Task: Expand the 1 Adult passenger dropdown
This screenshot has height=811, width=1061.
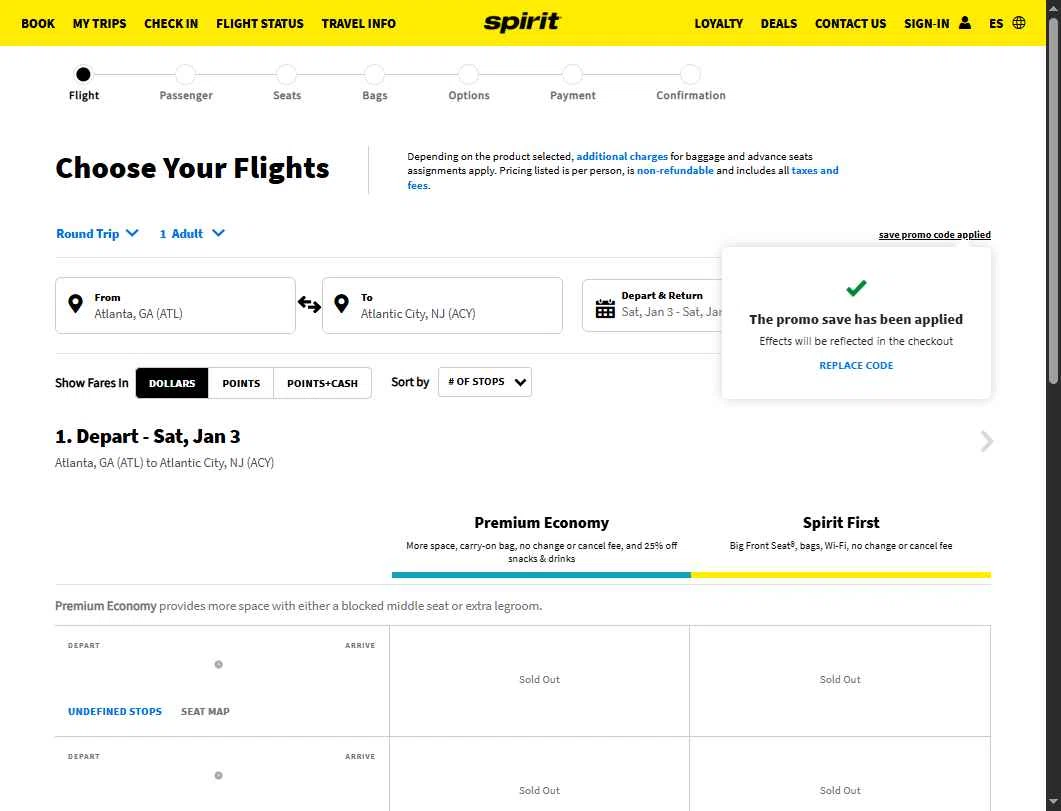Action: 192,234
